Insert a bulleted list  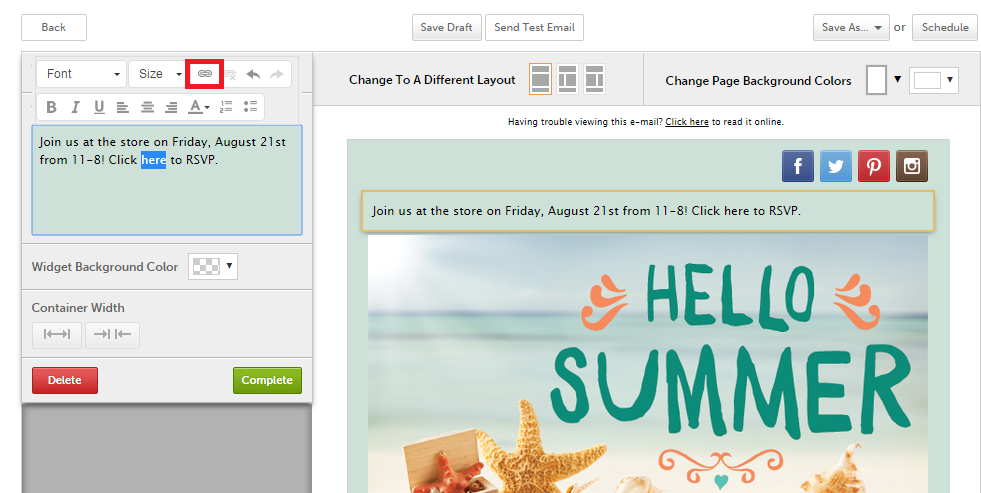[x=250, y=107]
